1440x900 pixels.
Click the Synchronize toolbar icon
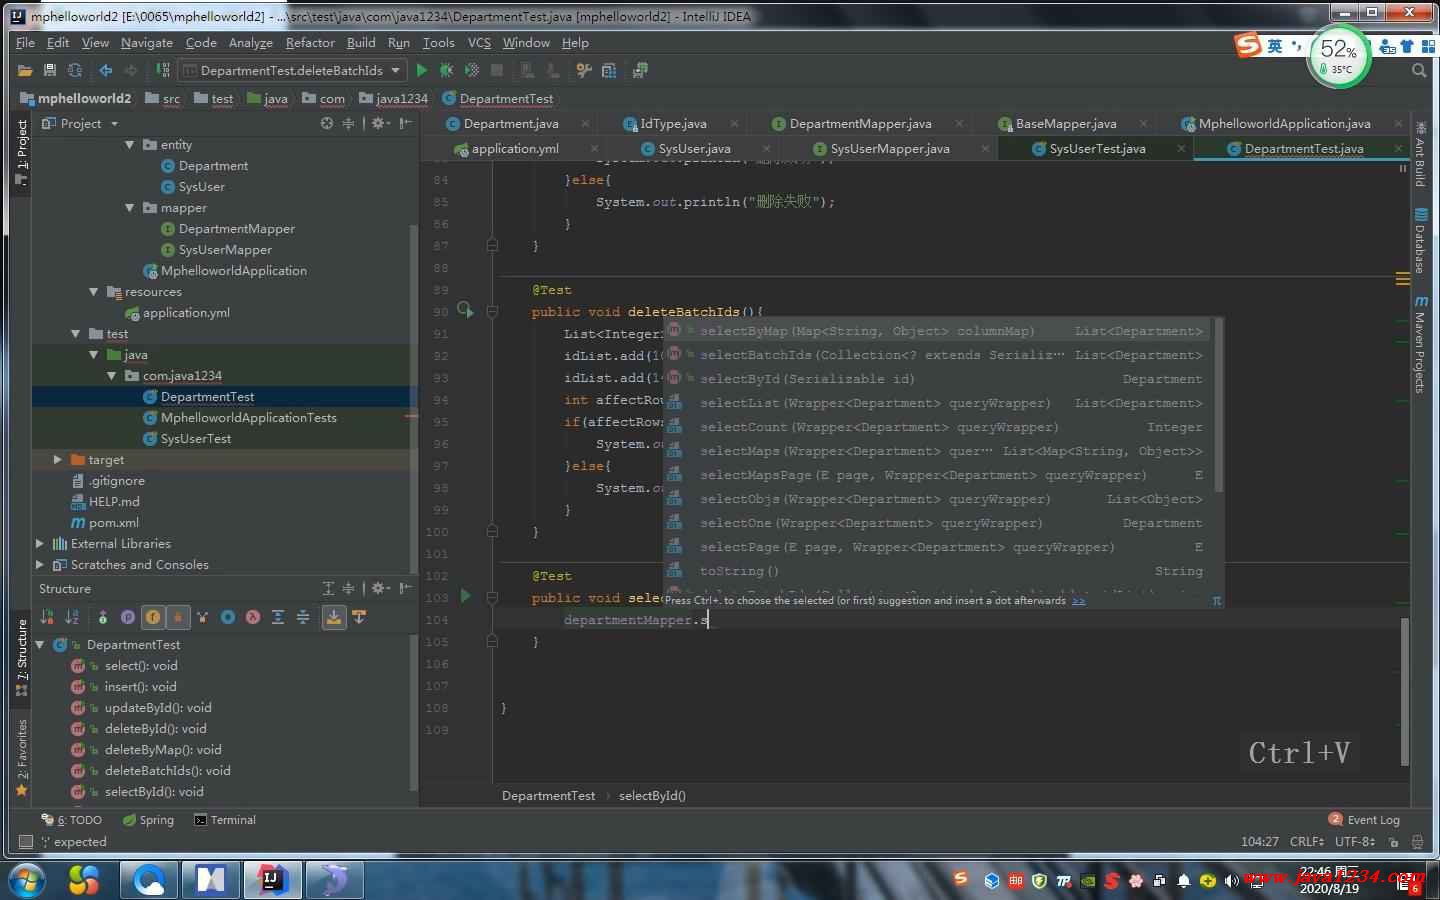point(75,70)
